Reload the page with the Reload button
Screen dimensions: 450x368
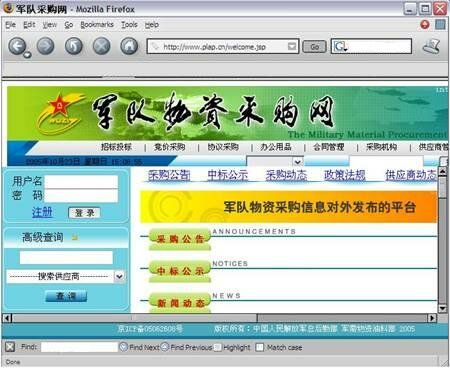point(74,46)
